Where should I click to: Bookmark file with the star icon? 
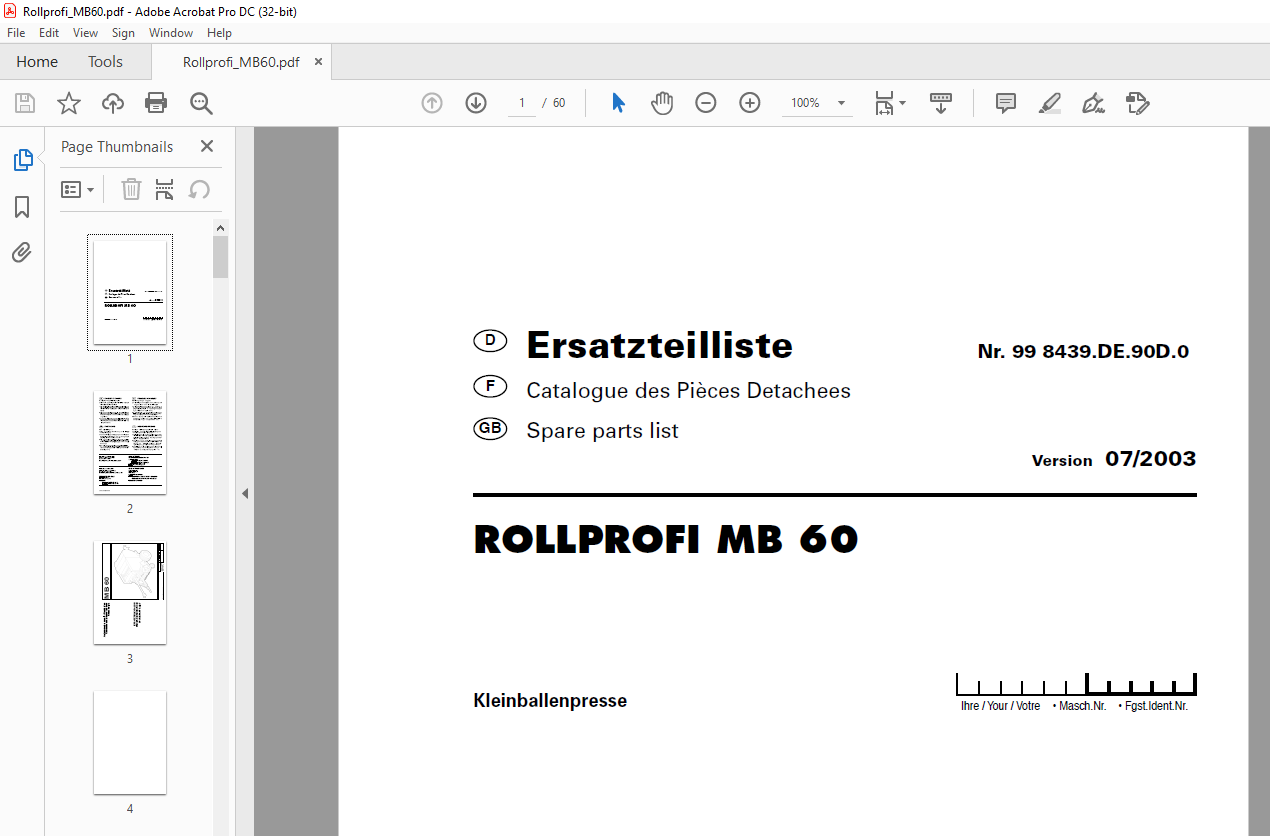pyautogui.click(x=69, y=103)
